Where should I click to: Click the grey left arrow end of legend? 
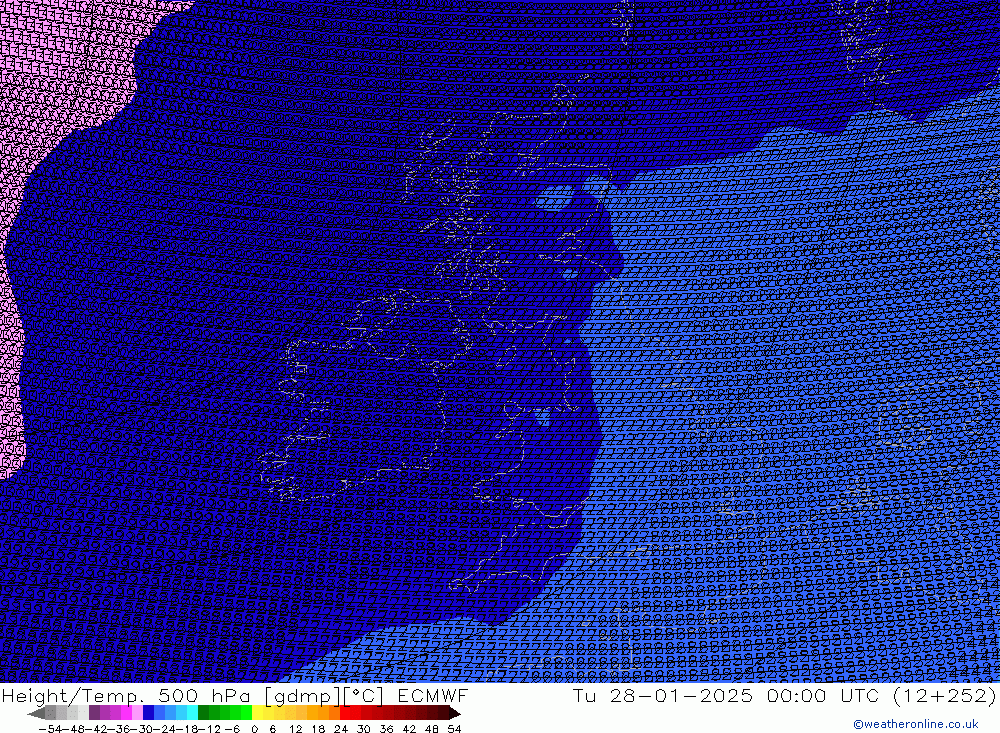click(x=36, y=713)
